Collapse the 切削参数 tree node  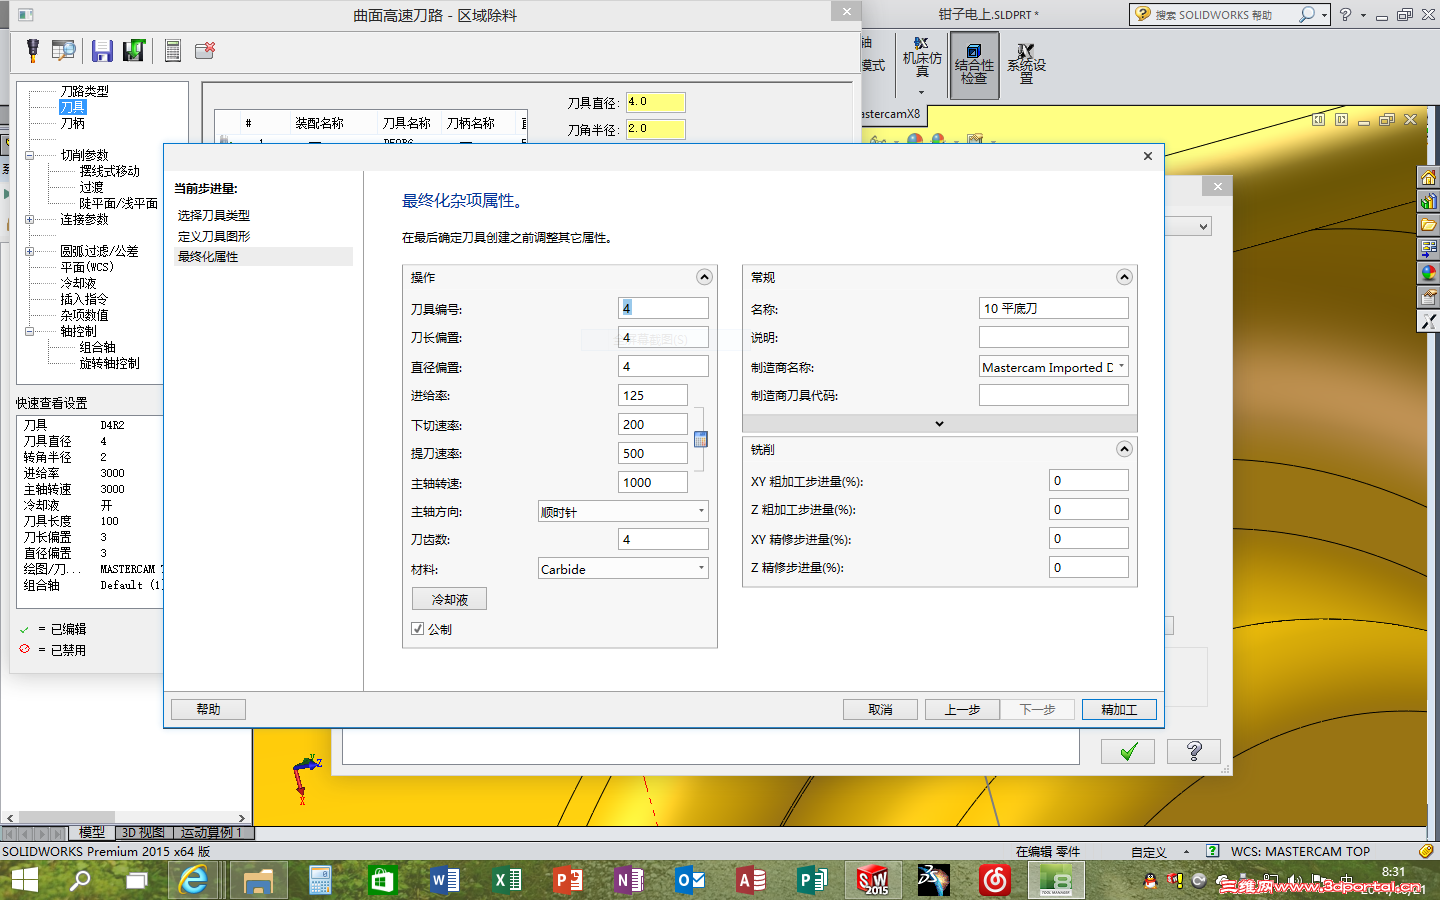point(29,155)
